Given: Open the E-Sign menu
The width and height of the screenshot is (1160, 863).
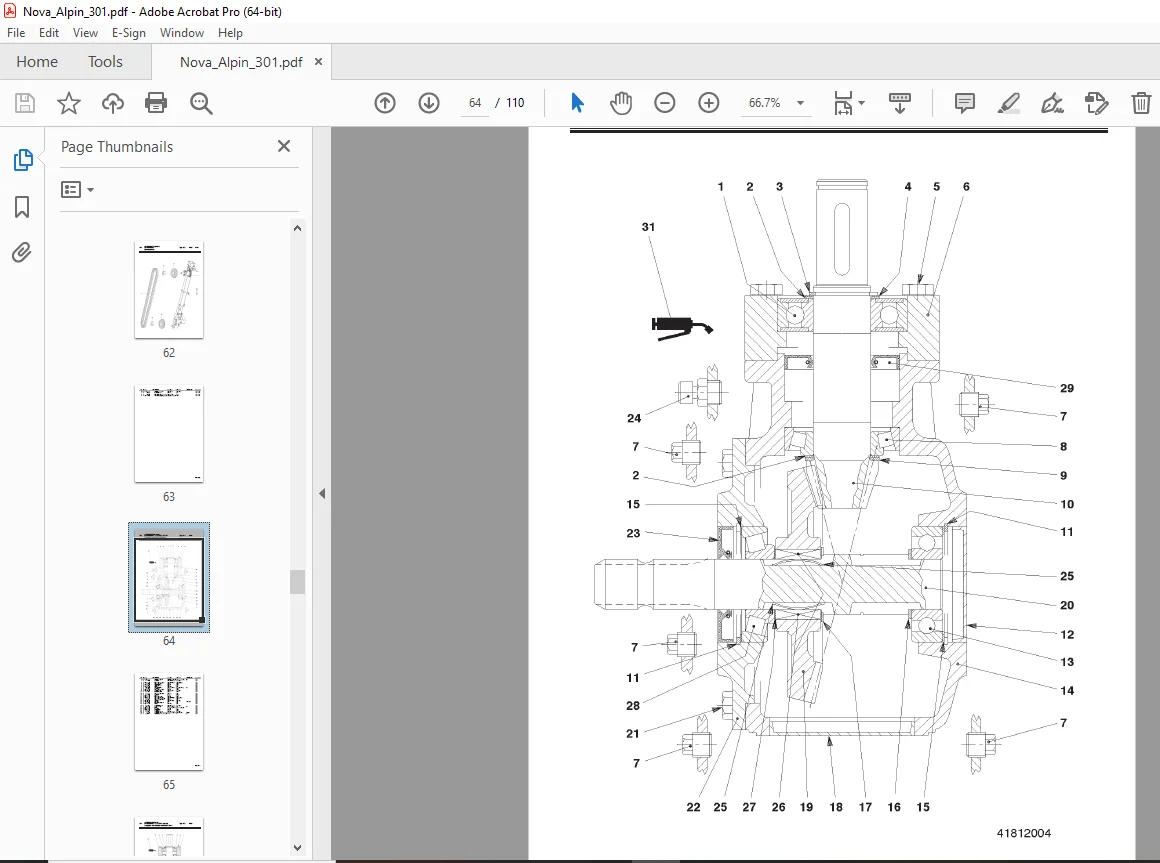Looking at the screenshot, I should coord(129,33).
